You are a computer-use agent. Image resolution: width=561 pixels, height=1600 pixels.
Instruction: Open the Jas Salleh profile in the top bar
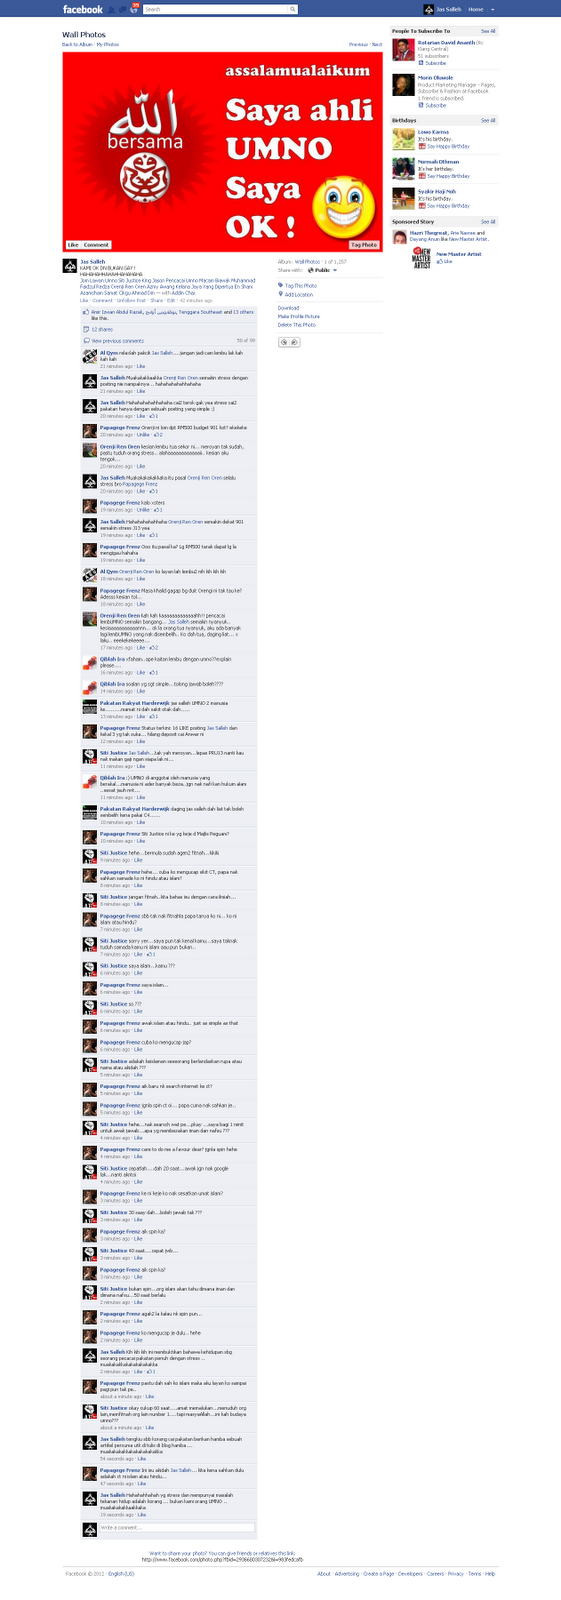(x=441, y=9)
